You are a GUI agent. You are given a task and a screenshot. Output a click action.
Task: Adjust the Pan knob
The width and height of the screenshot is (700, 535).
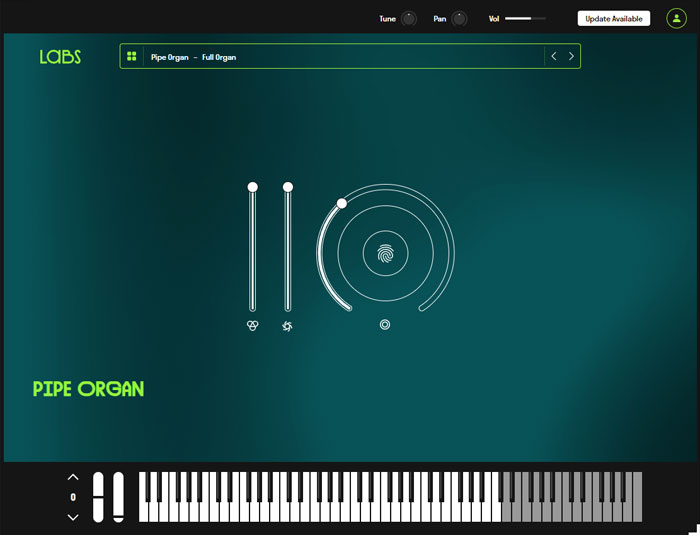459,19
